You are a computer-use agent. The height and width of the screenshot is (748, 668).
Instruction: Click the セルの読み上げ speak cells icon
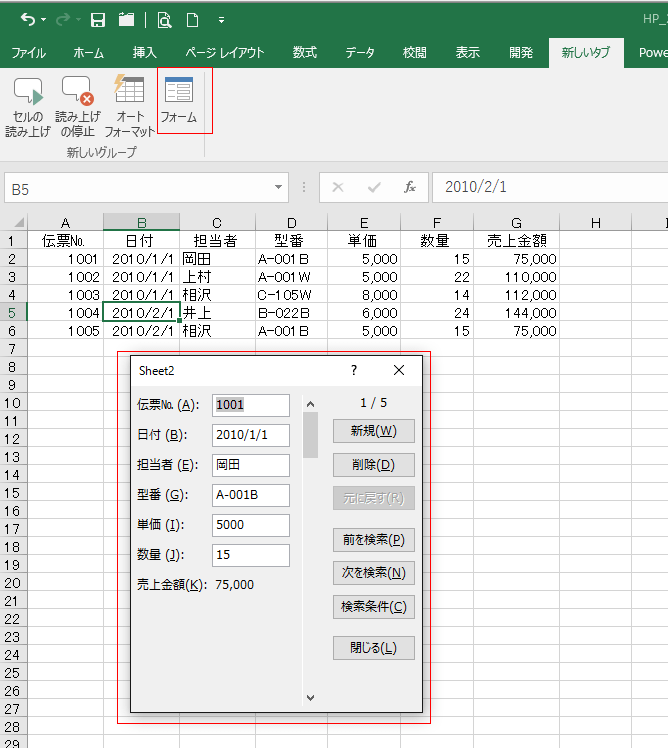pyautogui.click(x=28, y=106)
